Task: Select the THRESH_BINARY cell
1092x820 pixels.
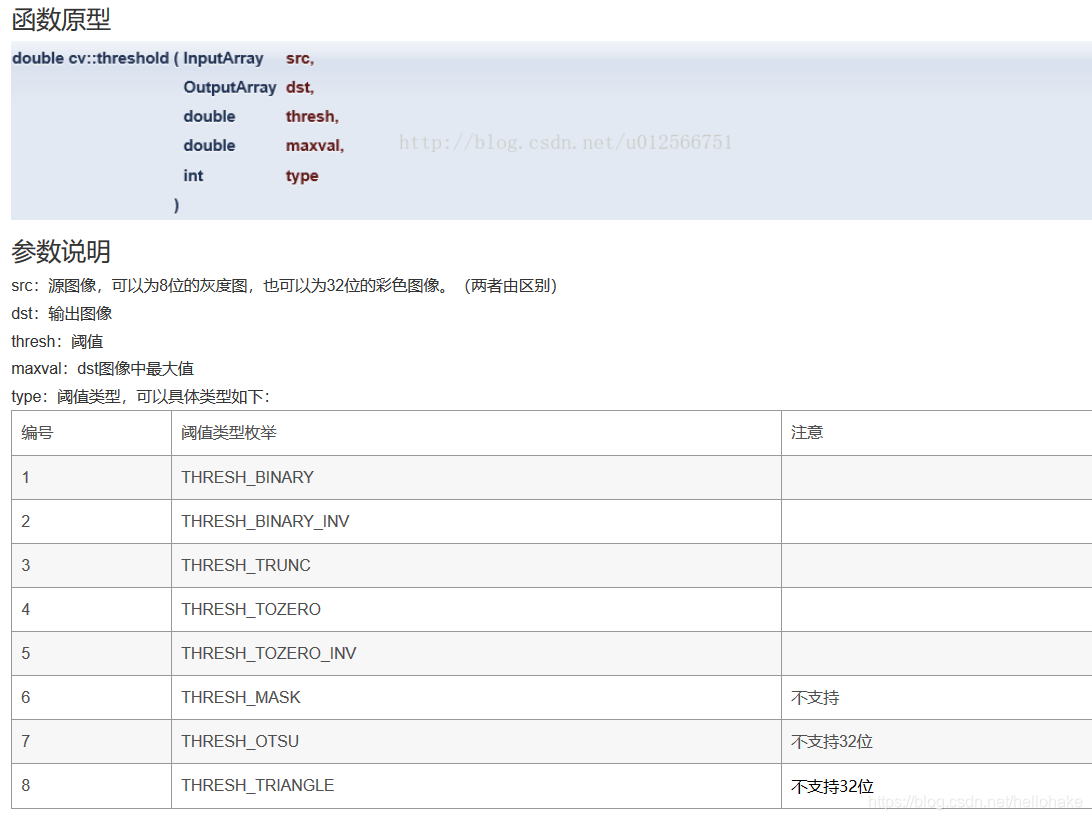Action: 476,478
